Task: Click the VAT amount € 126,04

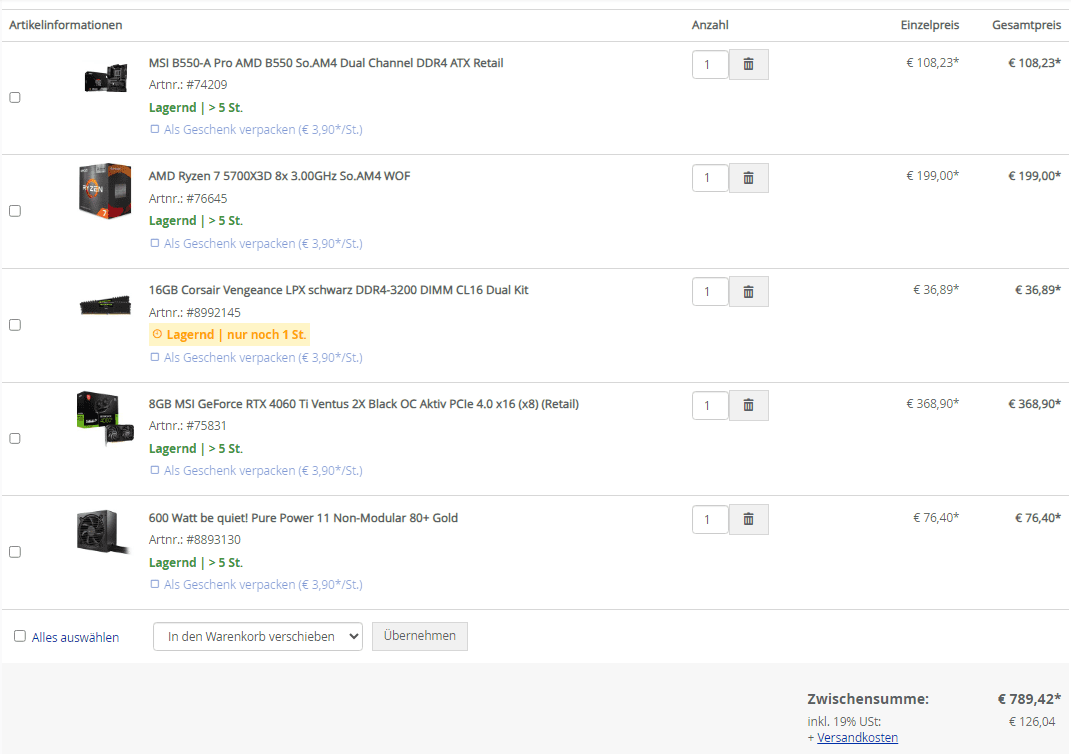Action: point(1032,721)
